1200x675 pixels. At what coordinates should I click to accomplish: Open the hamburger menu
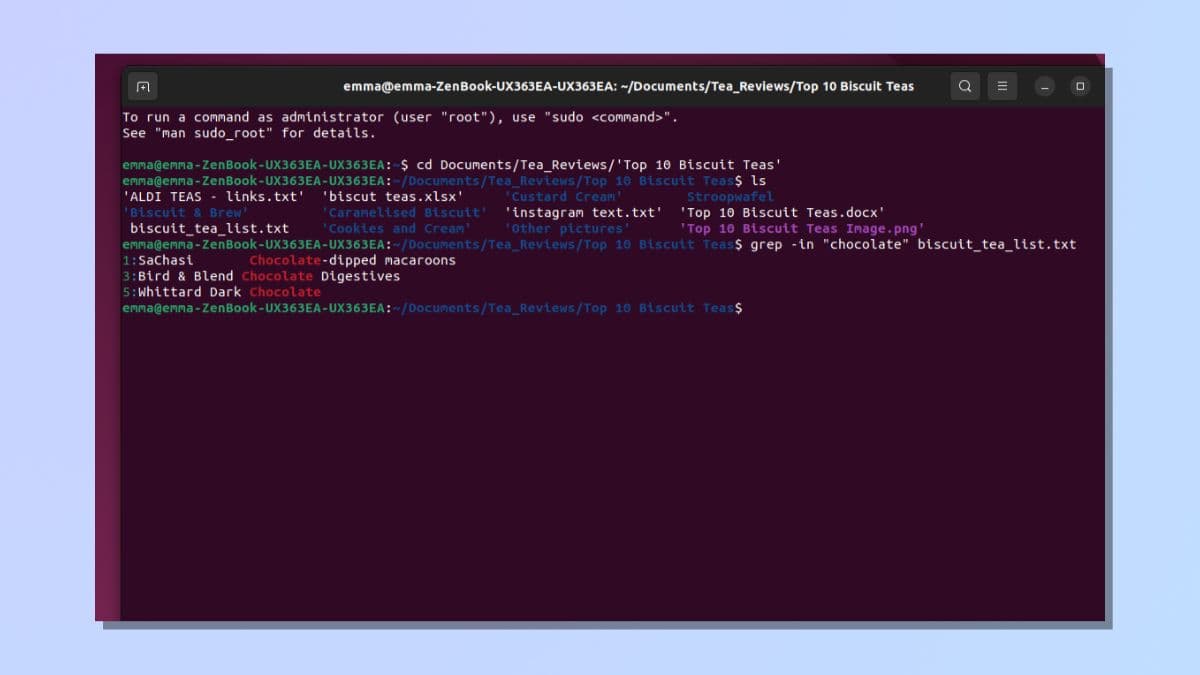pos(1003,86)
